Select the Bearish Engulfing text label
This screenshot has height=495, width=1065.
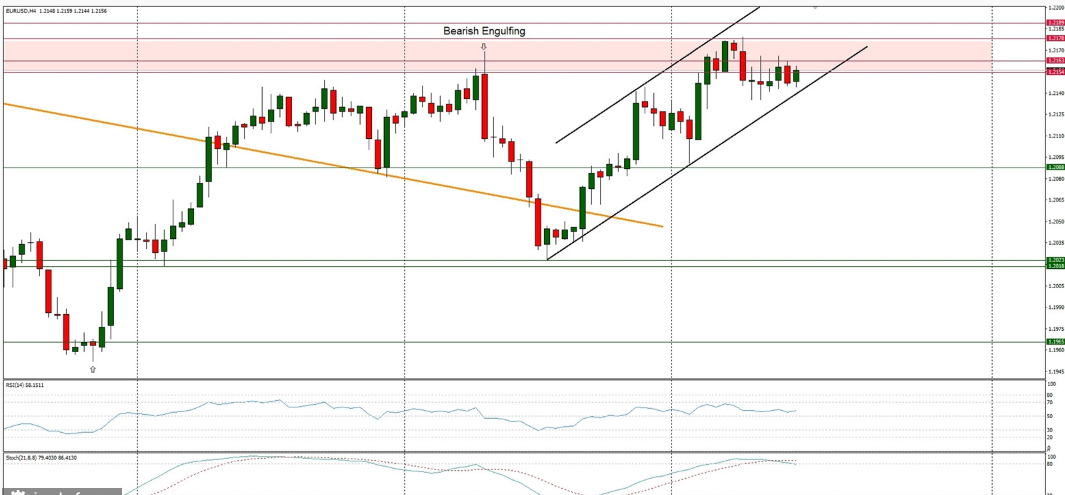484,31
